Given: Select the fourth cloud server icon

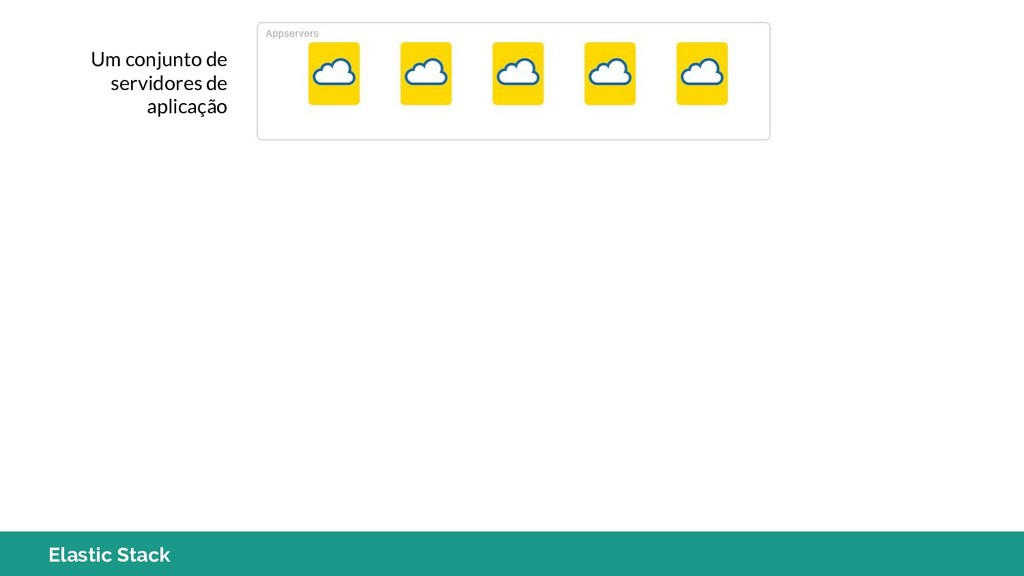Looking at the screenshot, I should [x=610, y=74].
